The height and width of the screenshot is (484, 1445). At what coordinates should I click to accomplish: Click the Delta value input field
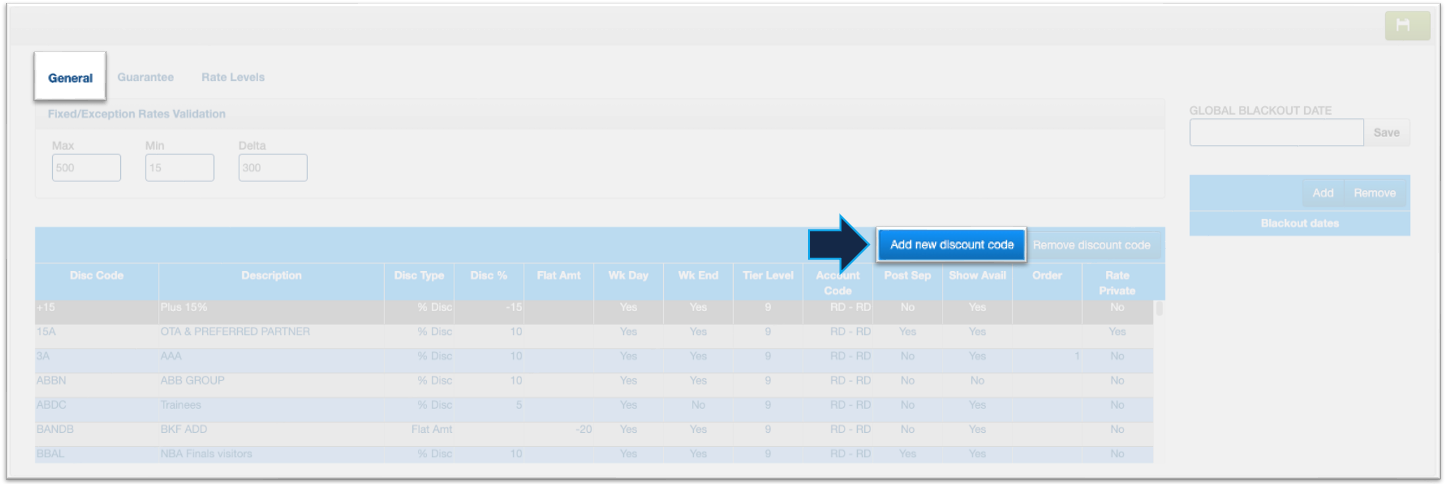click(x=272, y=168)
